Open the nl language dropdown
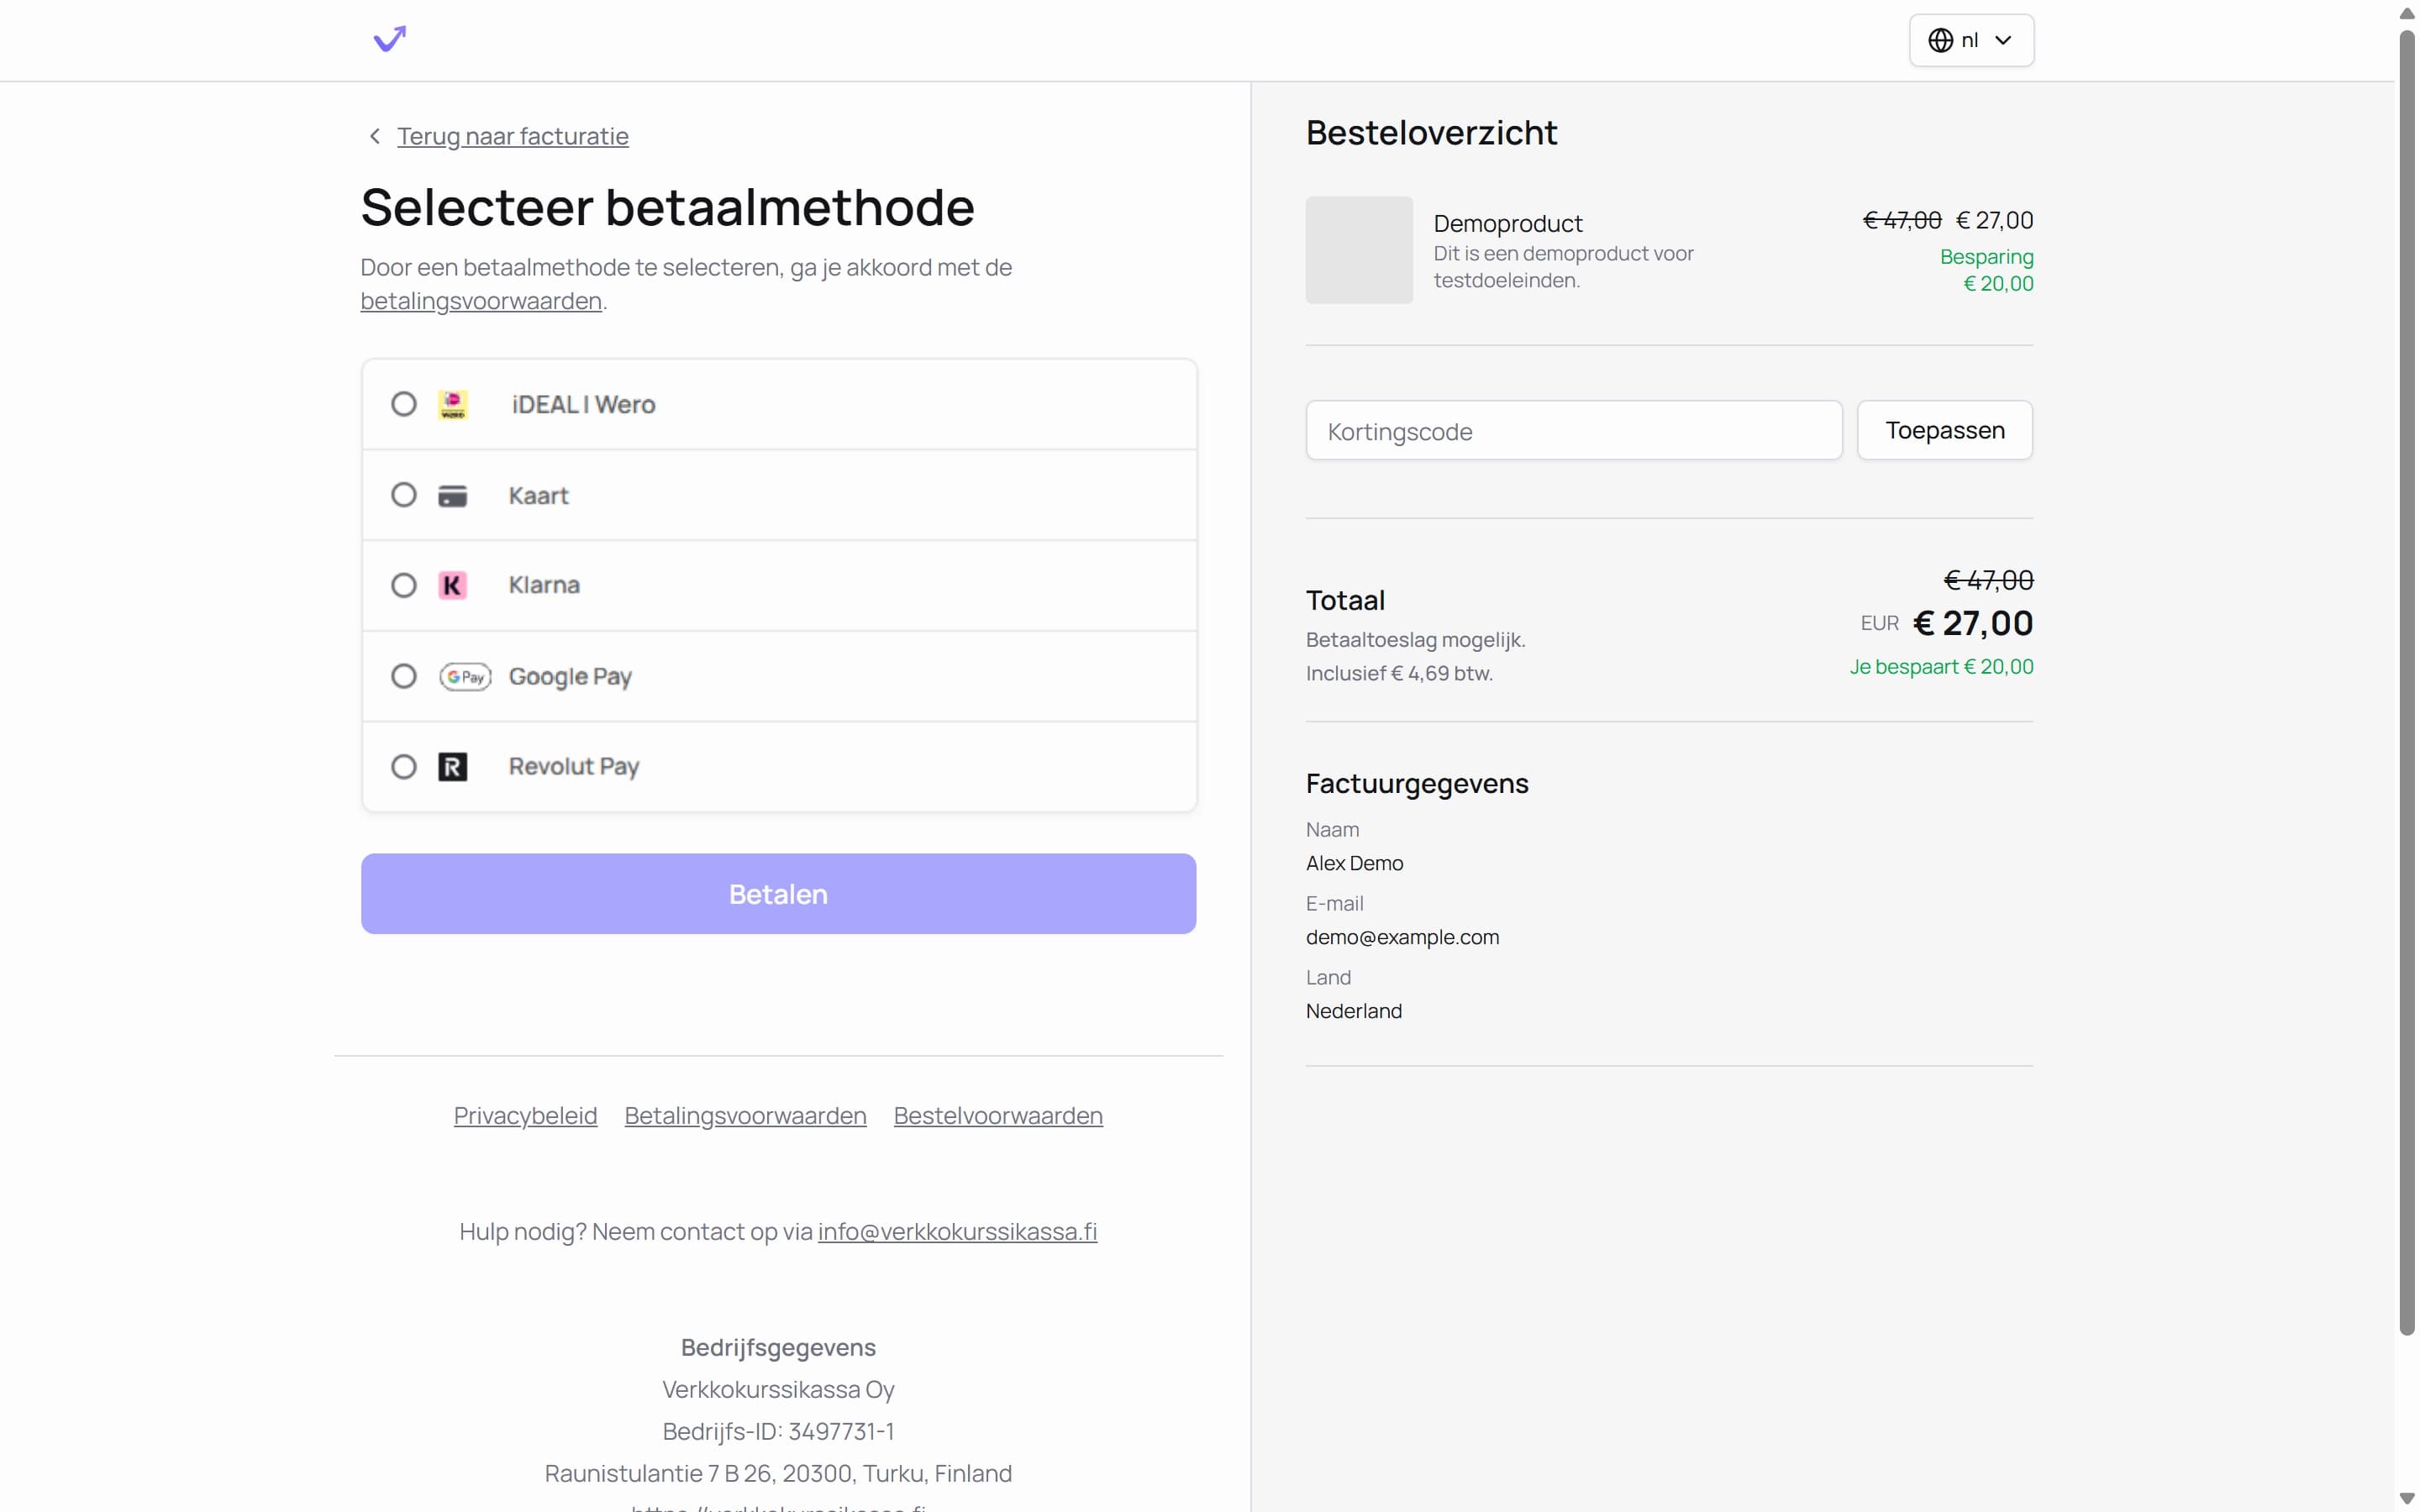 [x=1970, y=40]
